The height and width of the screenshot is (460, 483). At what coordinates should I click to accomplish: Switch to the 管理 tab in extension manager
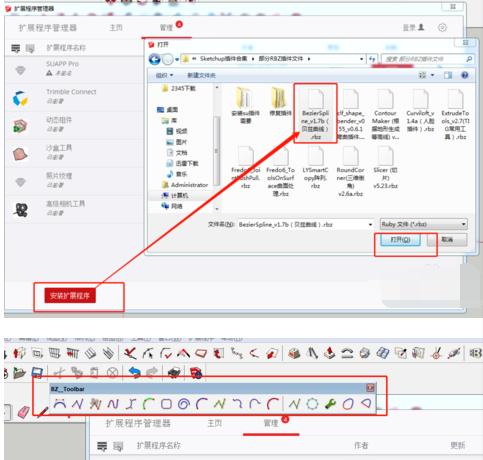(x=166, y=28)
